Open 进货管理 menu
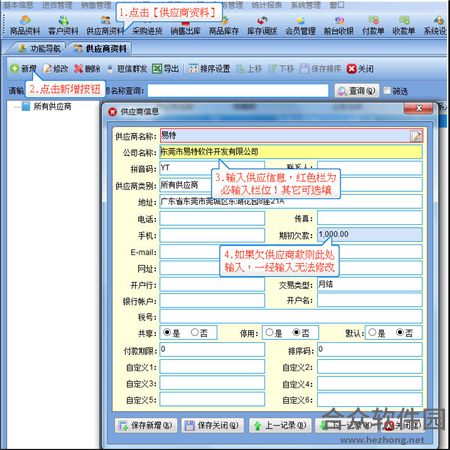 57,5
